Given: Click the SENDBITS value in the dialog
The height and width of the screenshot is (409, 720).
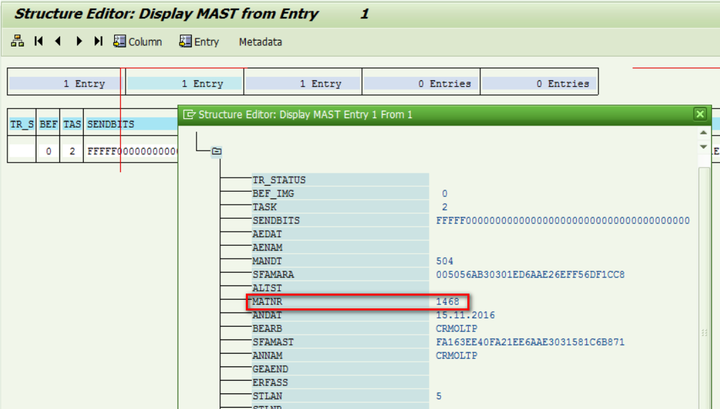Looking at the screenshot, I should tap(562, 220).
